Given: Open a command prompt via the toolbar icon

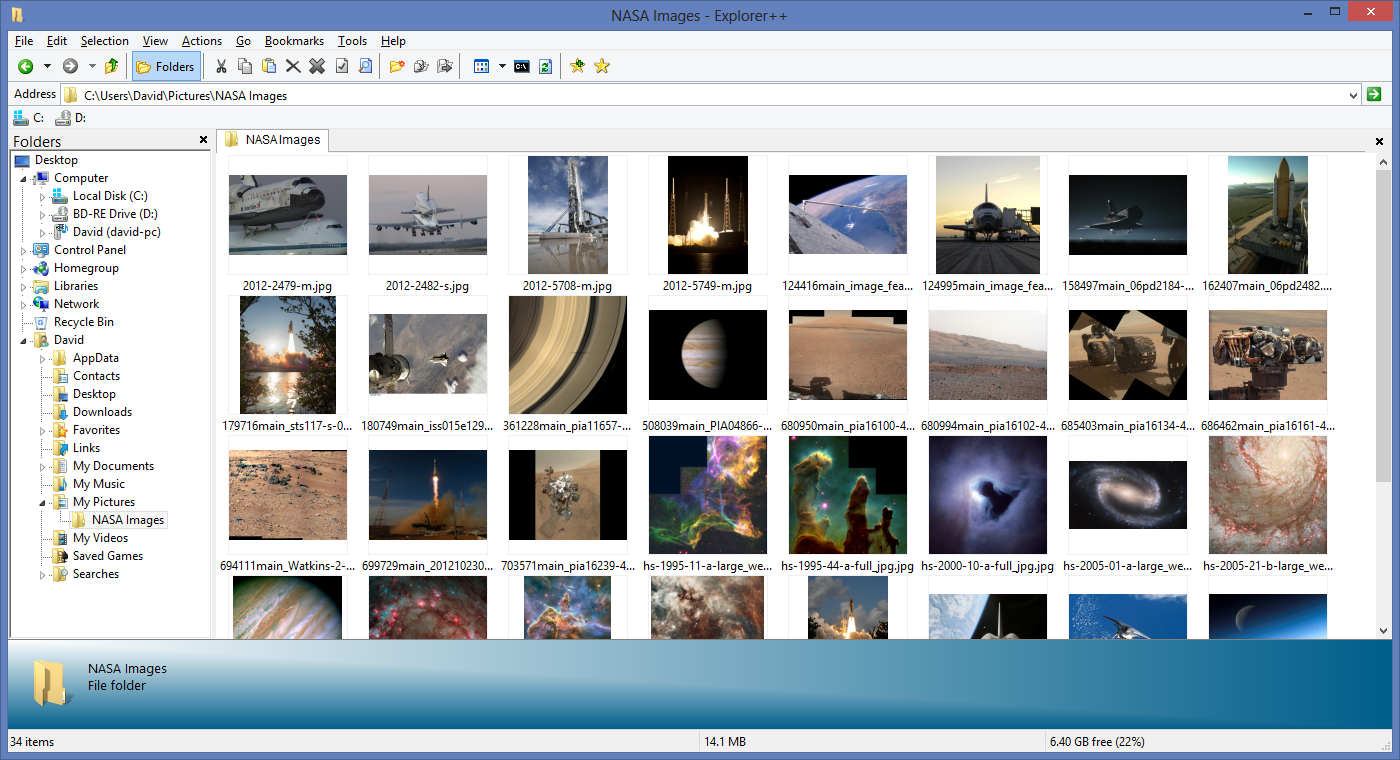Looking at the screenshot, I should click(521, 66).
